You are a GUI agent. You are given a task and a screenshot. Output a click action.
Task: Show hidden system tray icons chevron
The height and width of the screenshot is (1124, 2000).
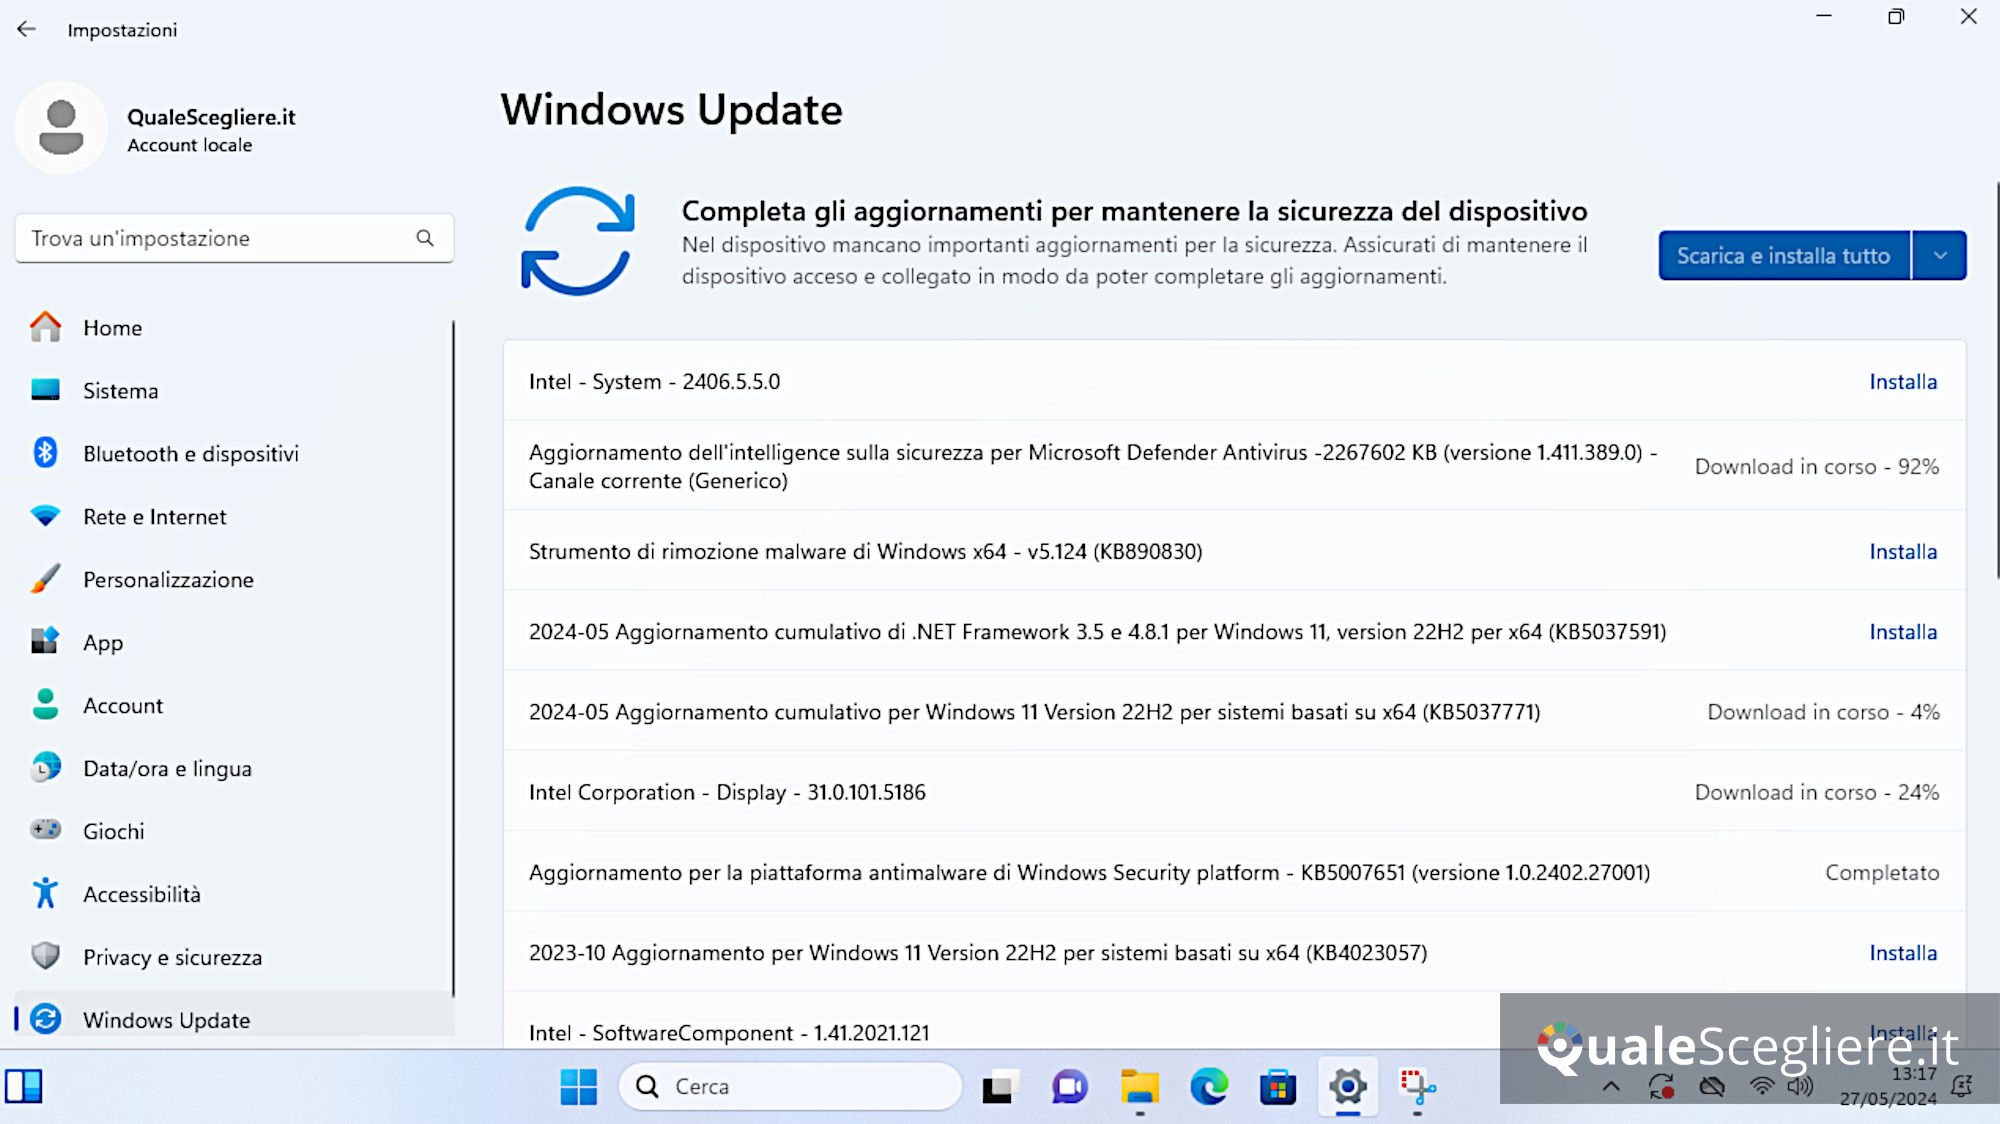[x=1611, y=1087]
